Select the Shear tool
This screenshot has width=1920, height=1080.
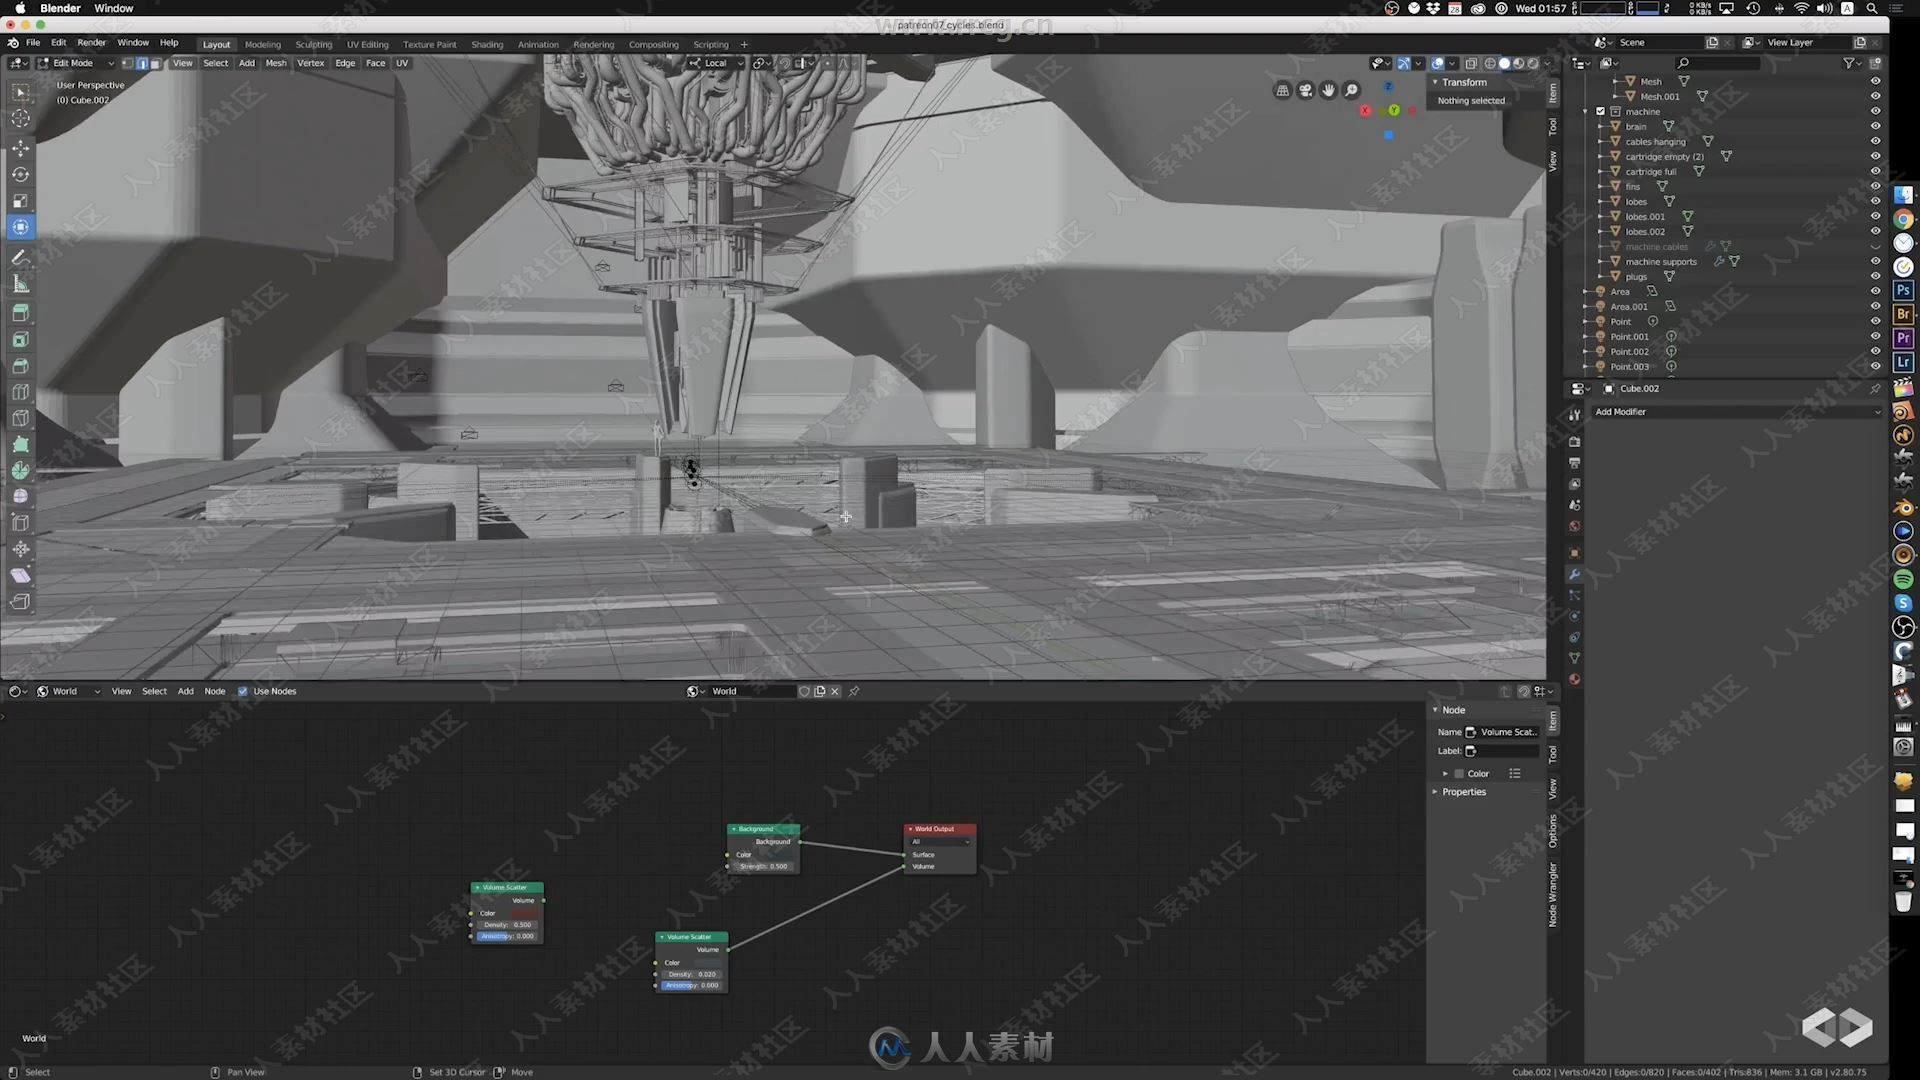(20, 575)
